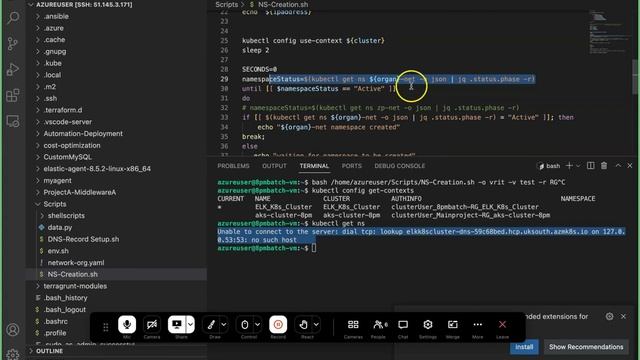Click Show Recommendations button
Viewport: 640px width, 360px height.
pos(586,347)
